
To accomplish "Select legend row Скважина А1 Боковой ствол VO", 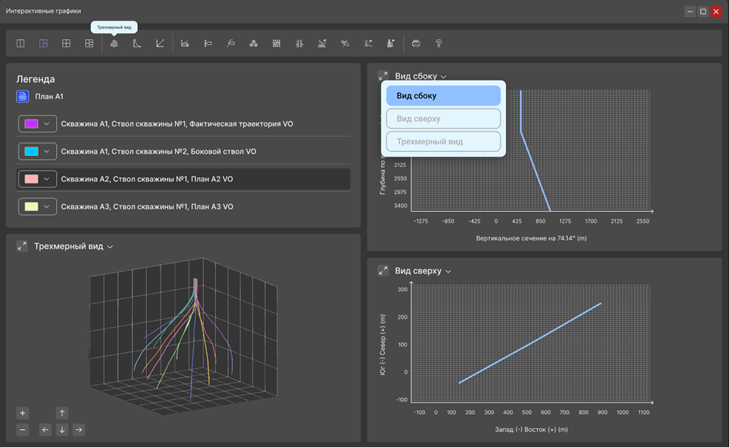I will 183,151.
